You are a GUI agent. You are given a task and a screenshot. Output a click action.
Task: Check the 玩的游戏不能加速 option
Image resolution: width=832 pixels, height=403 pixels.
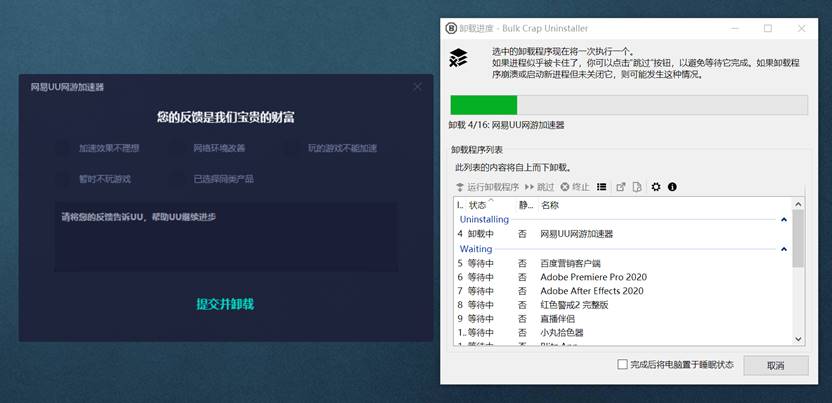pyautogui.click(x=291, y=148)
